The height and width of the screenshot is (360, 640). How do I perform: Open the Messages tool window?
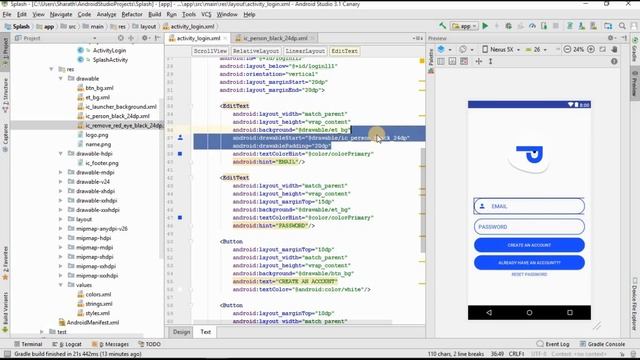pos(110,344)
